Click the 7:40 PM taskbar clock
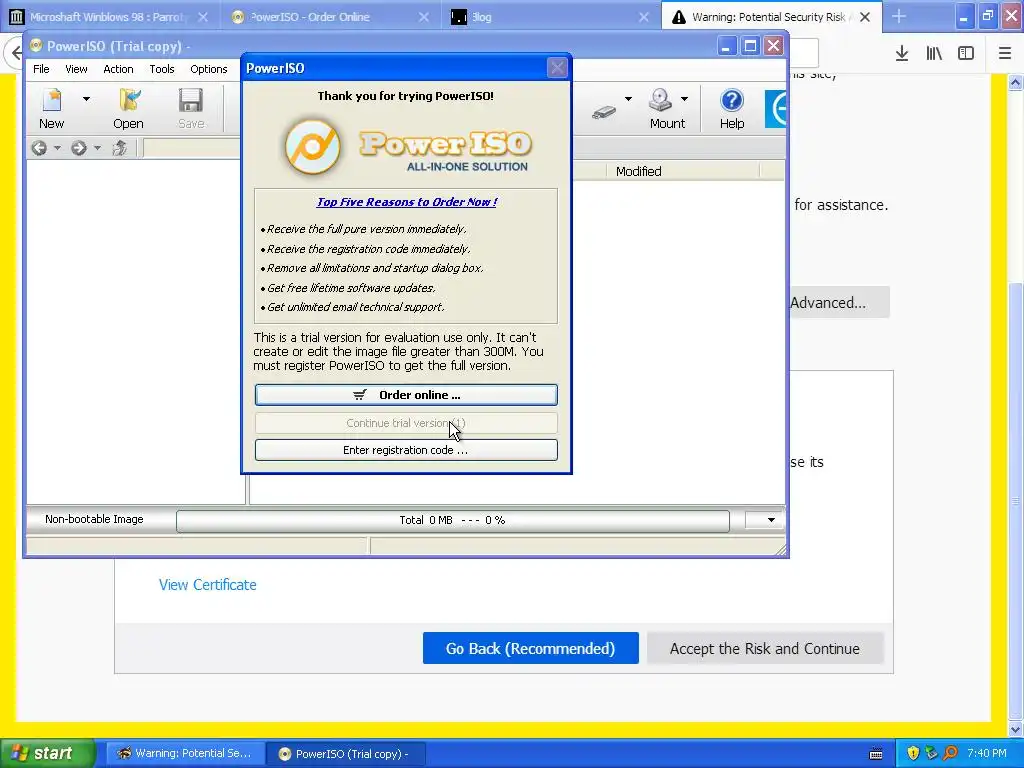Viewport: 1024px width, 768px height. (987, 753)
